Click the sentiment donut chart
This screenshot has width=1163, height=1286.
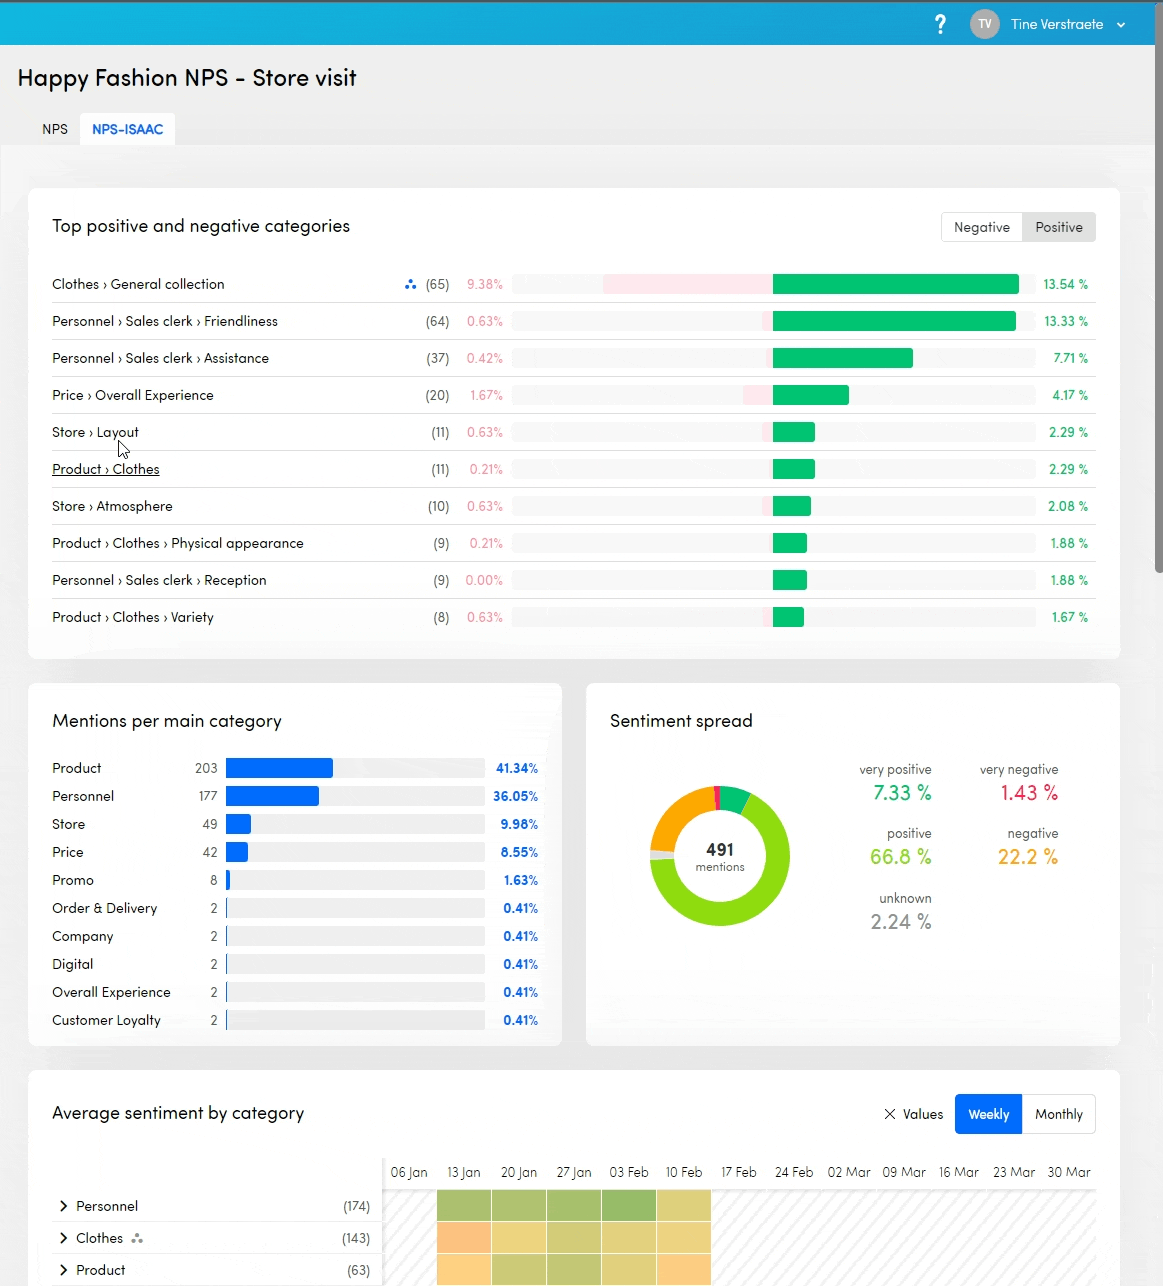point(720,856)
